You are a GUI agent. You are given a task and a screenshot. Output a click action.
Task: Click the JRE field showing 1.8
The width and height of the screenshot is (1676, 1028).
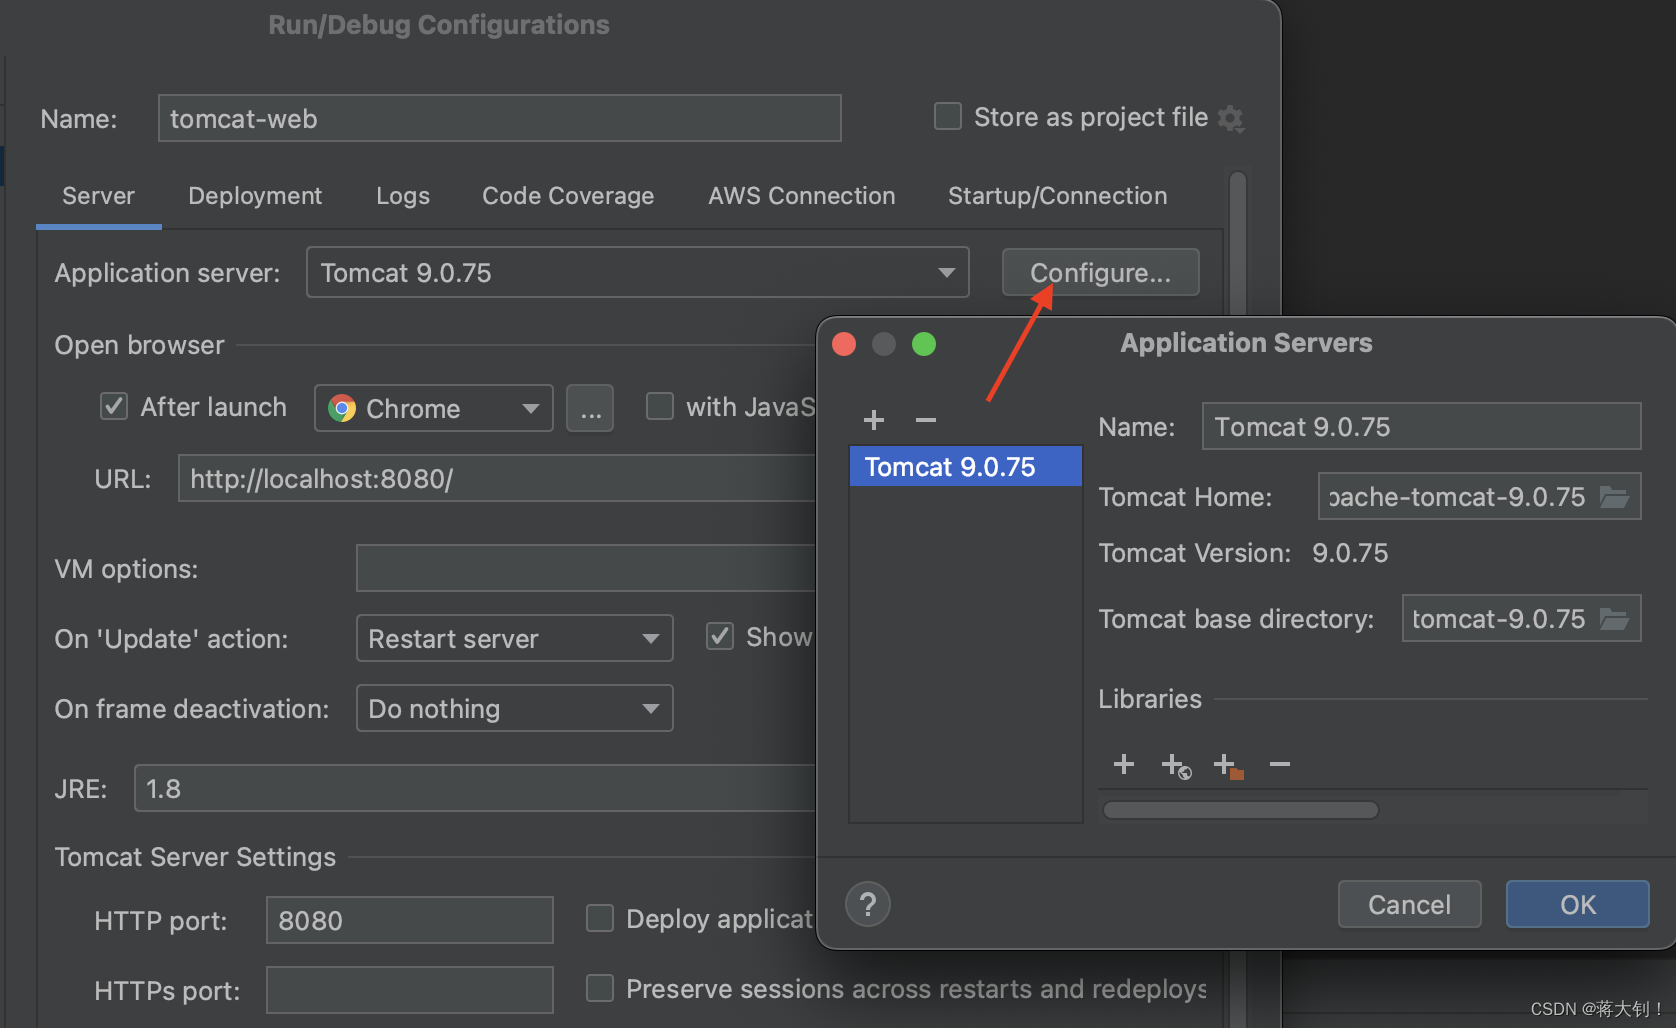(x=476, y=788)
